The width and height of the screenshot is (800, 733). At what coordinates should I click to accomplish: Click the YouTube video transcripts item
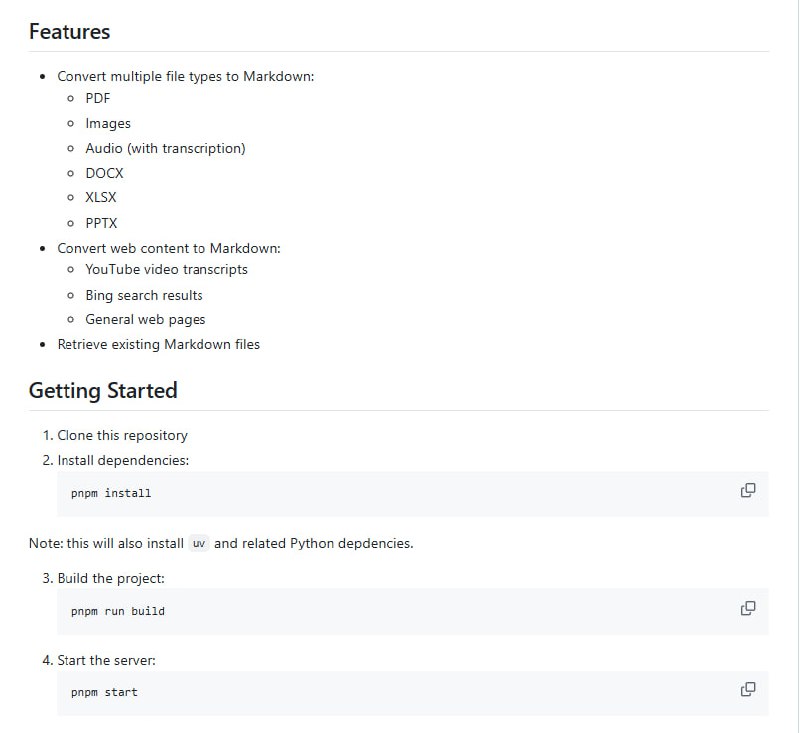click(166, 269)
